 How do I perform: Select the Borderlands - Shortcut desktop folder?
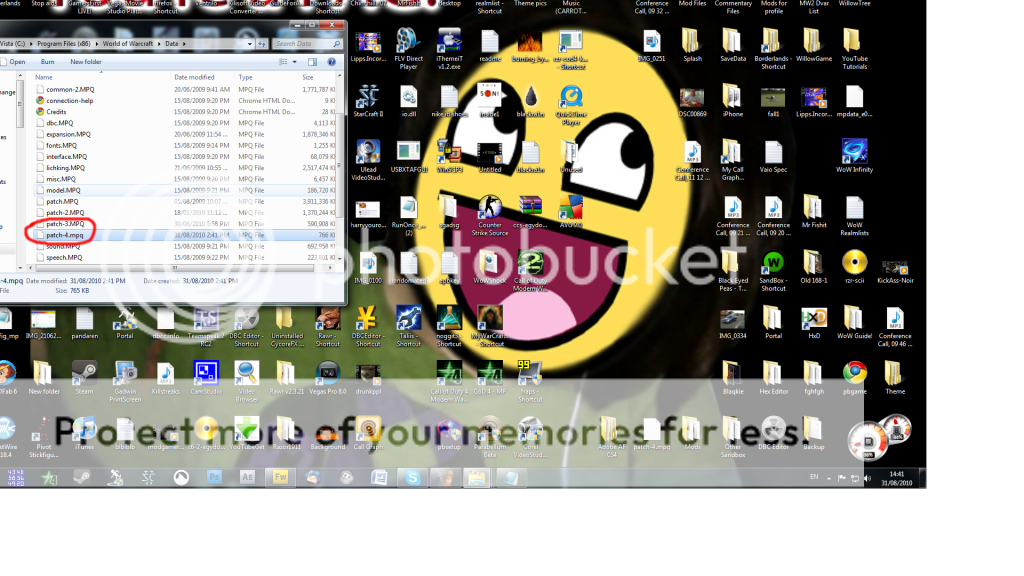tap(773, 49)
